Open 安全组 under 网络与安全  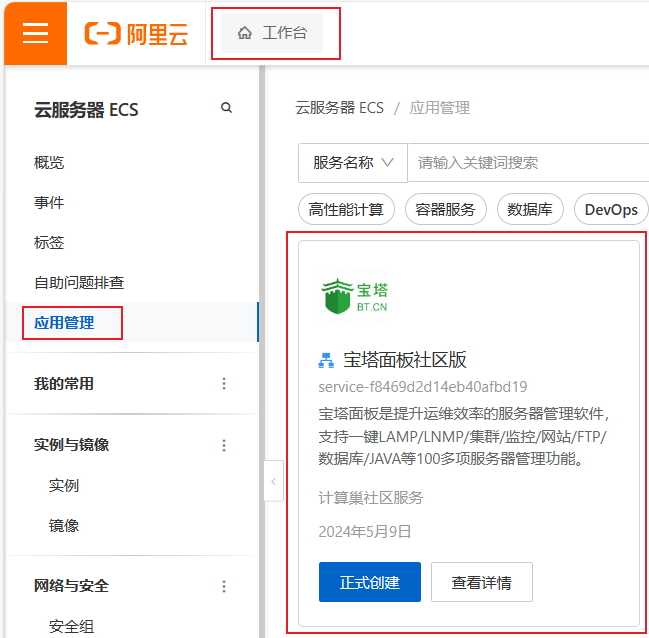pyautogui.click(x=71, y=626)
